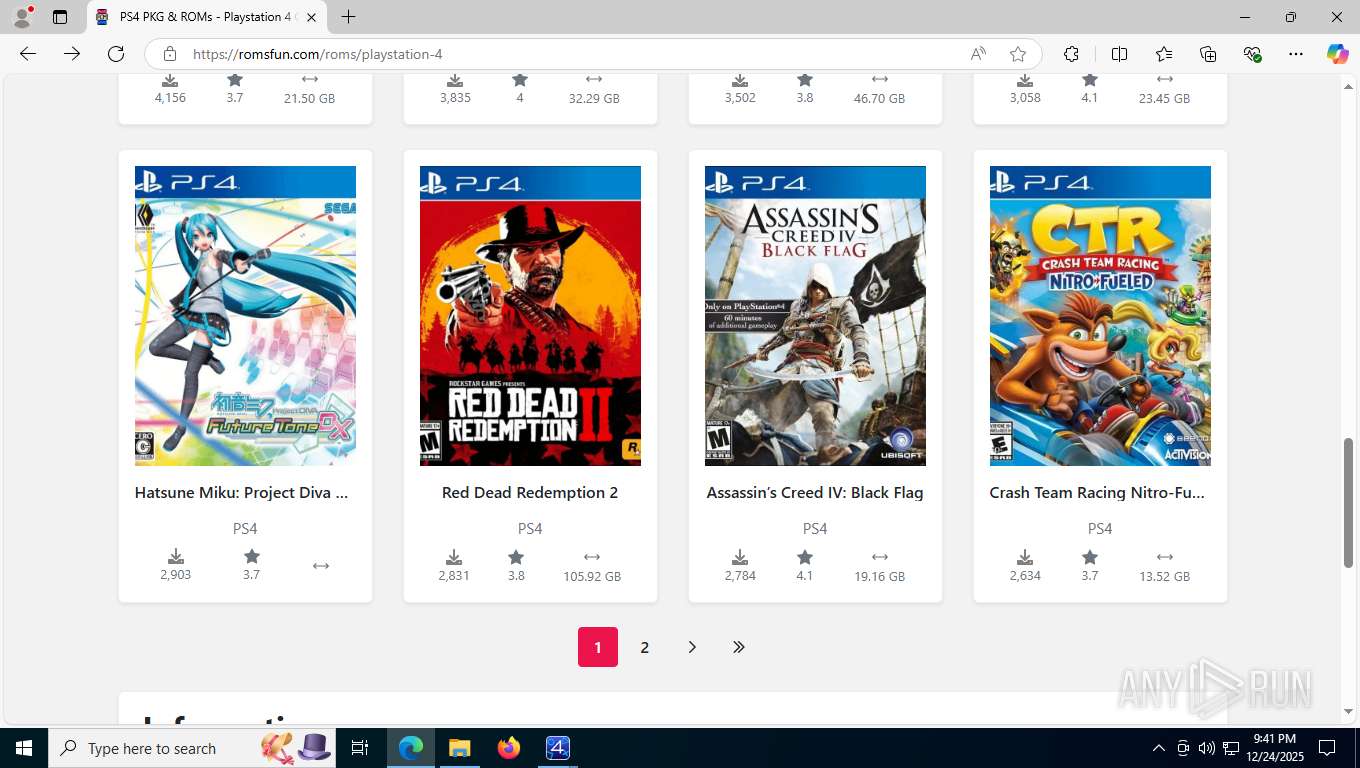Image resolution: width=1360 pixels, height=768 pixels.
Task: Click download icon above 2,784
Action: (740, 557)
